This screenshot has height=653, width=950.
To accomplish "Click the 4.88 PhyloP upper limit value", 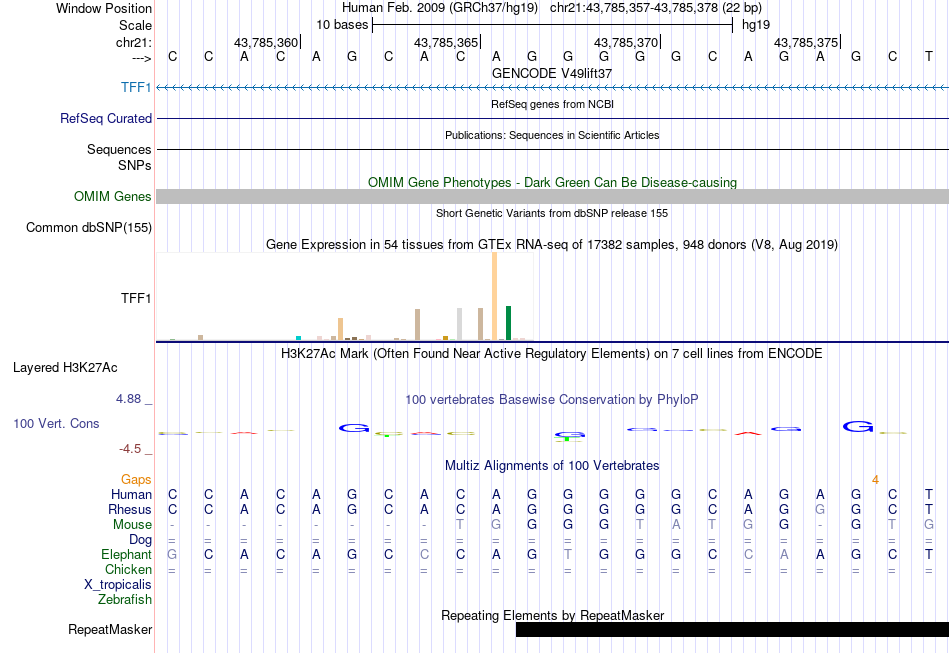I will [x=128, y=399].
